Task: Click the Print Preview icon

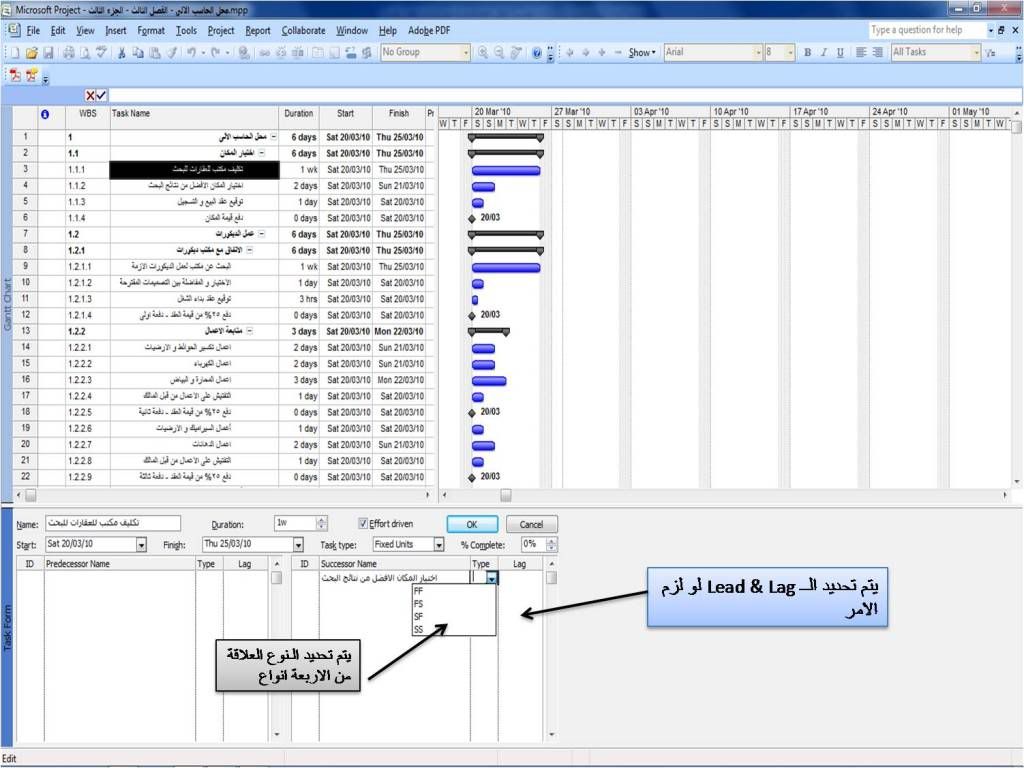Action: pyautogui.click(x=85, y=53)
